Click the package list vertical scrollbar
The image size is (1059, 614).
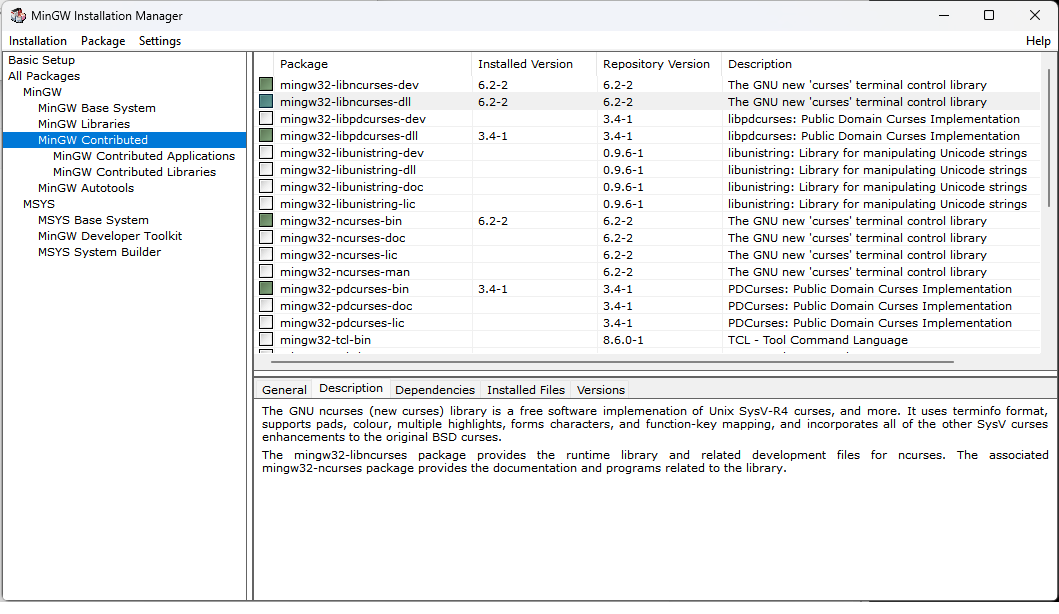1049,140
